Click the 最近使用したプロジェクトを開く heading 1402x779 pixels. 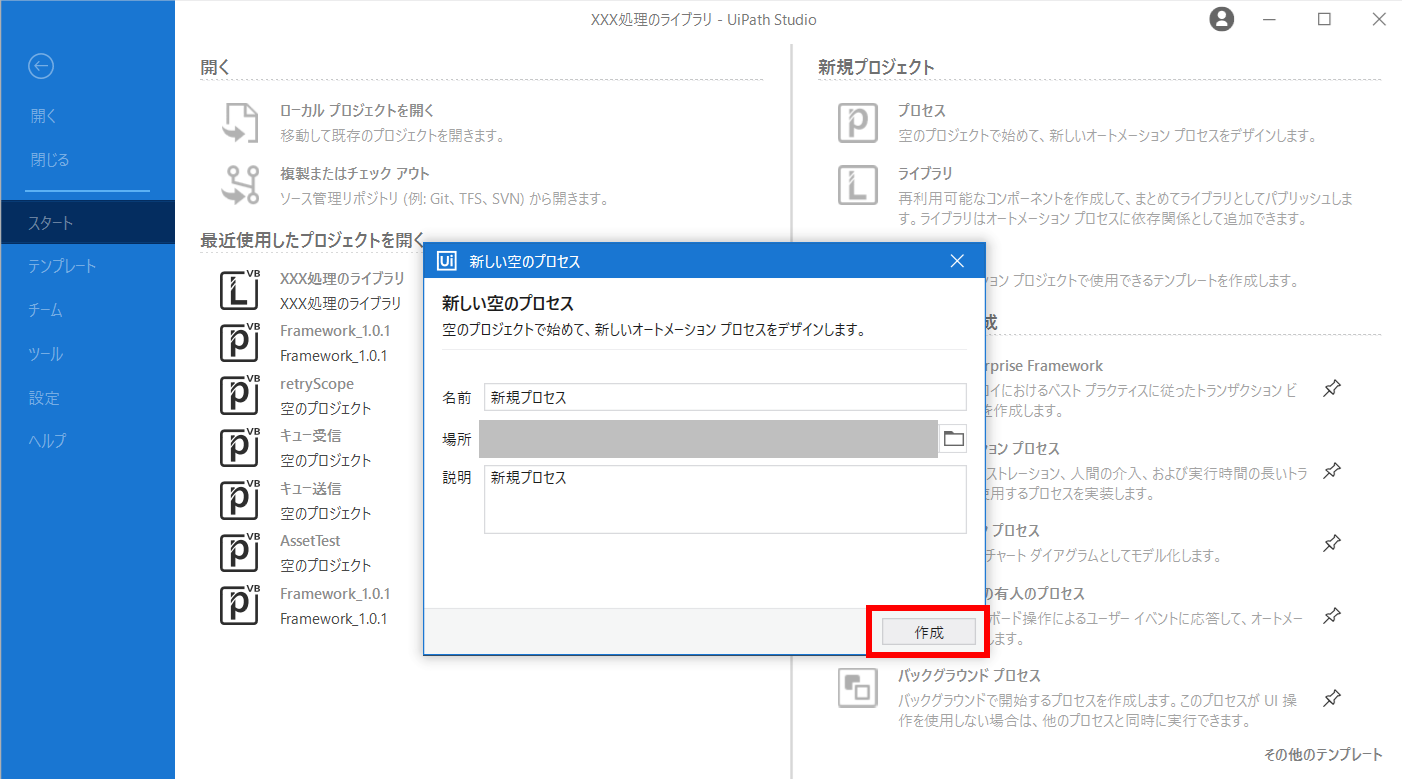tap(313, 241)
